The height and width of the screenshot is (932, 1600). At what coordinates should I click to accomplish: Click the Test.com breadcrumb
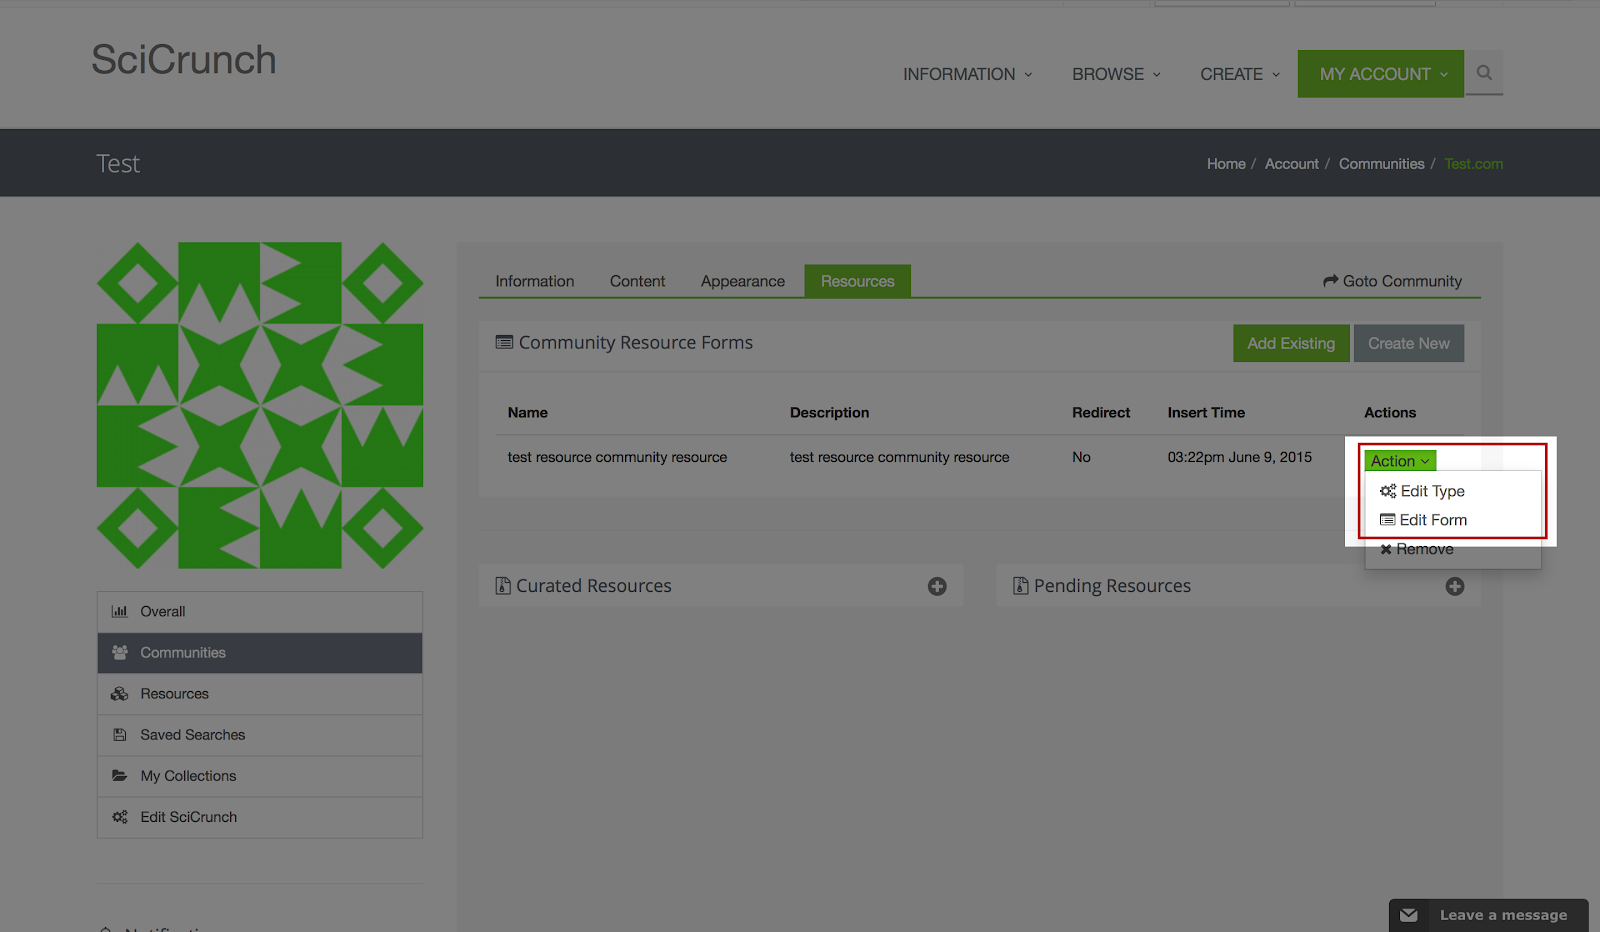click(x=1474, y=164)
